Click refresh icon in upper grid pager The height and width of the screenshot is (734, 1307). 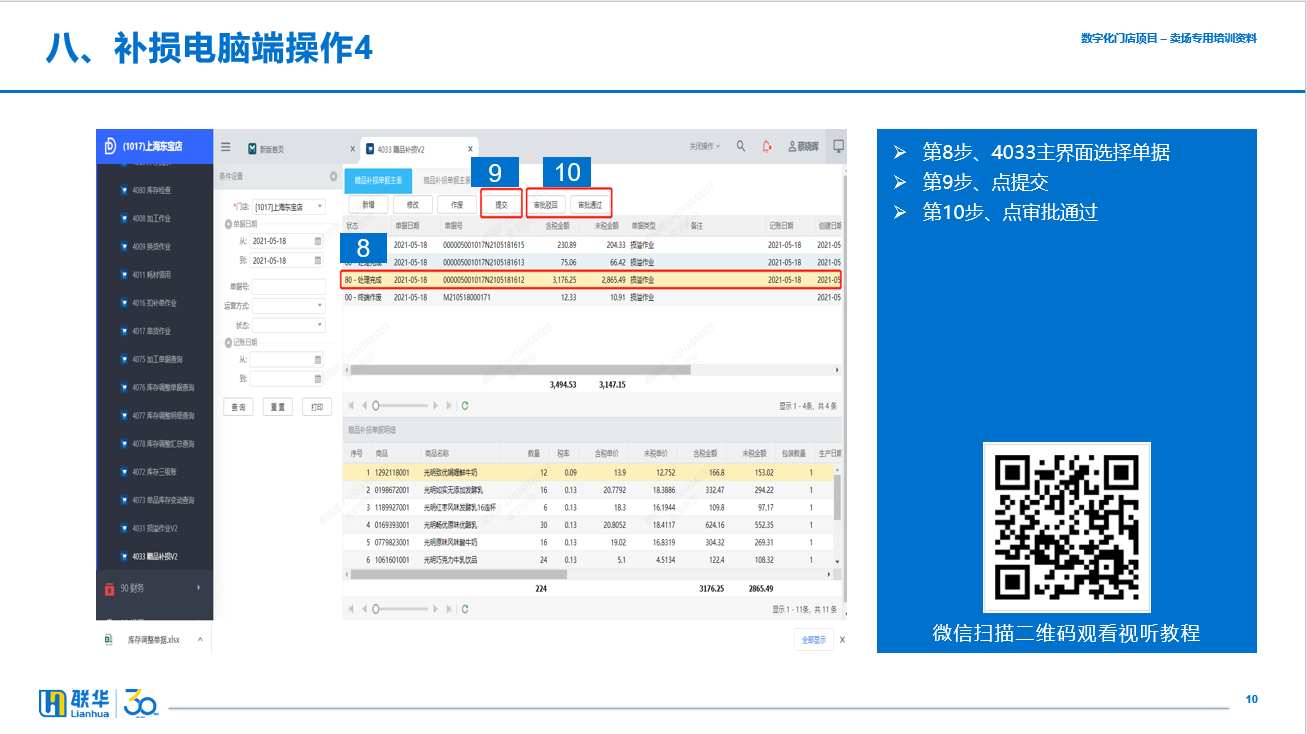pos(465,406)
